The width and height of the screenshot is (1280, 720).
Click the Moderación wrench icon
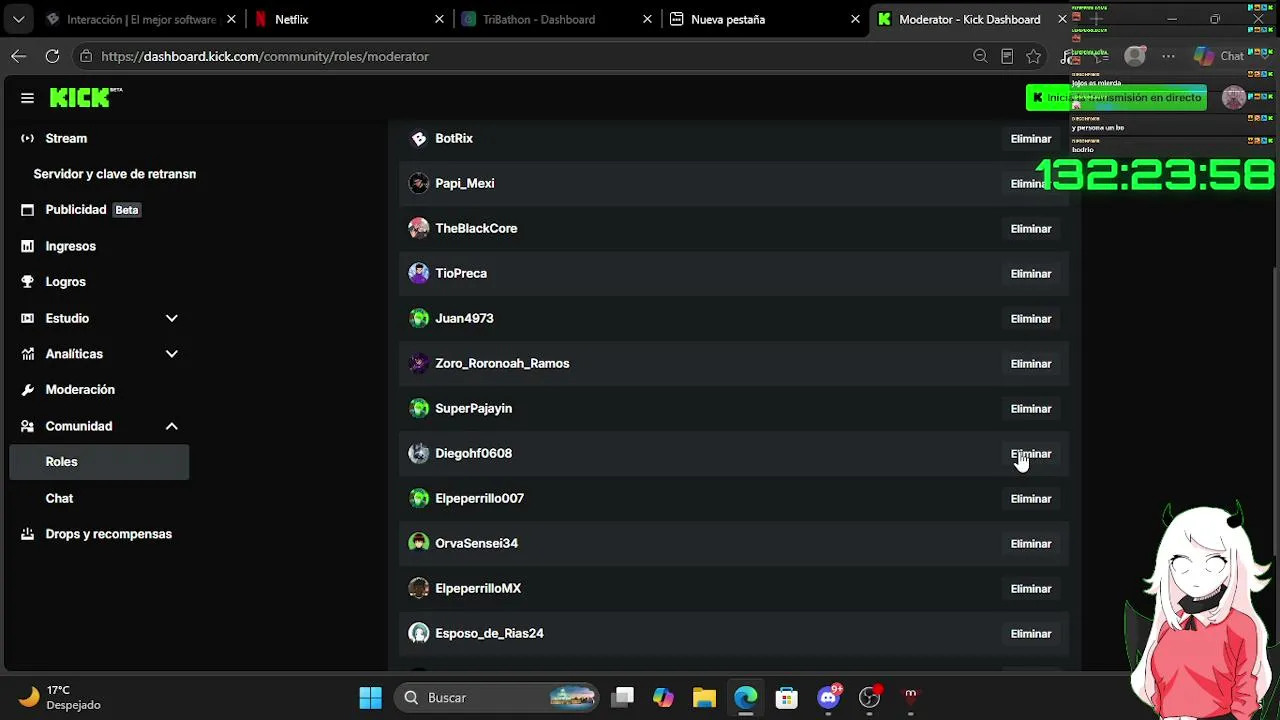point(27,390)
